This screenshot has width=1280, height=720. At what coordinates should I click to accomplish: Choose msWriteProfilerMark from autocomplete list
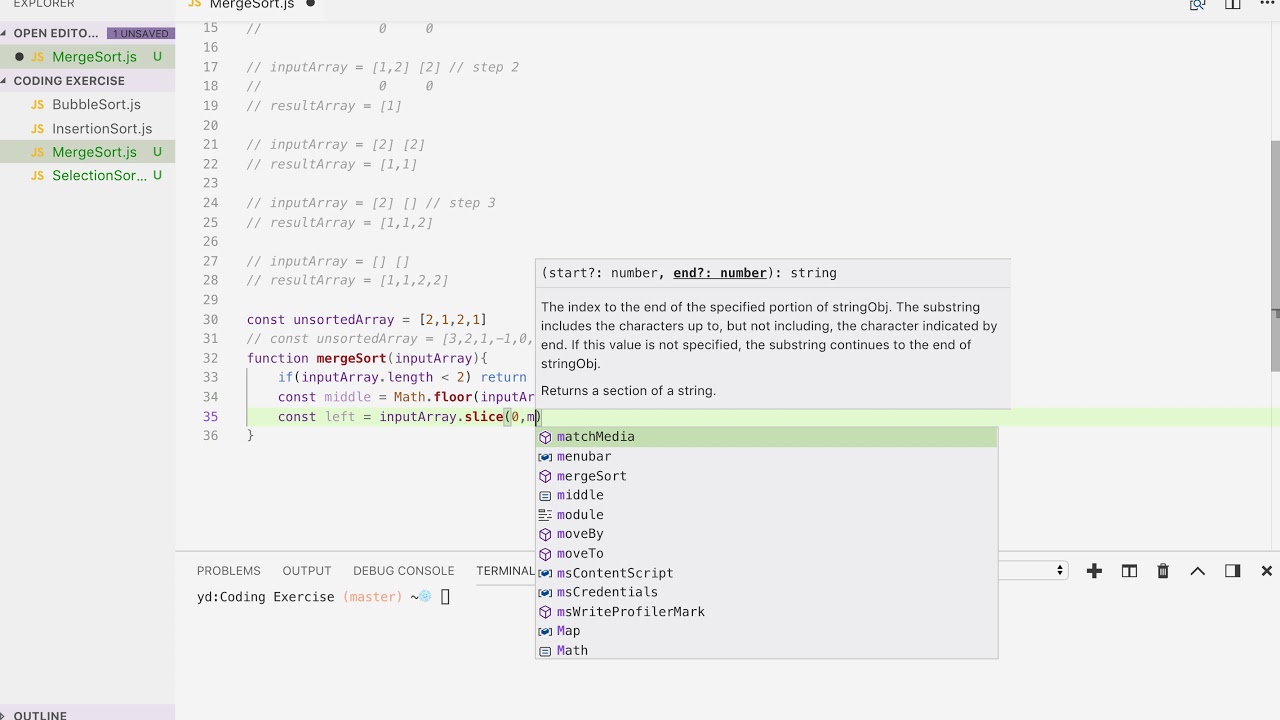pos(766,612)
